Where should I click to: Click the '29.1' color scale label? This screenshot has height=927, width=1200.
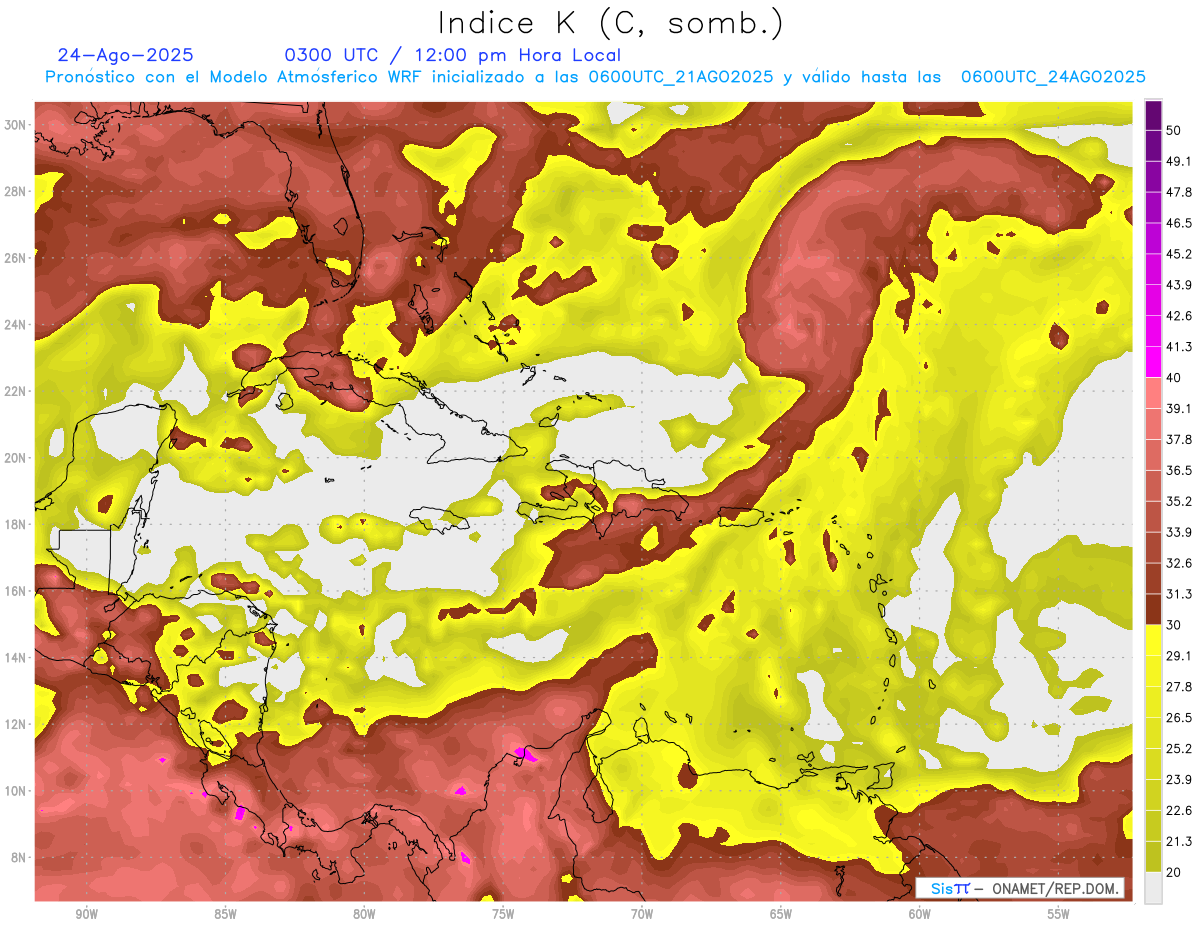(1178, 655)
